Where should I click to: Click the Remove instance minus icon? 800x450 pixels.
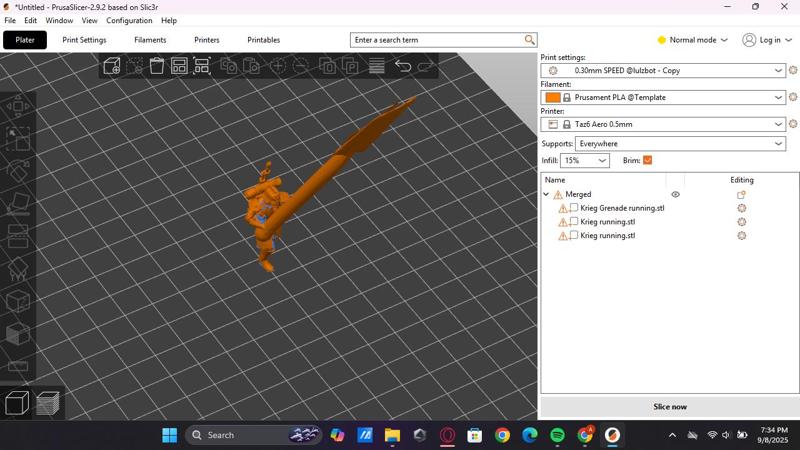click(301, 66)
